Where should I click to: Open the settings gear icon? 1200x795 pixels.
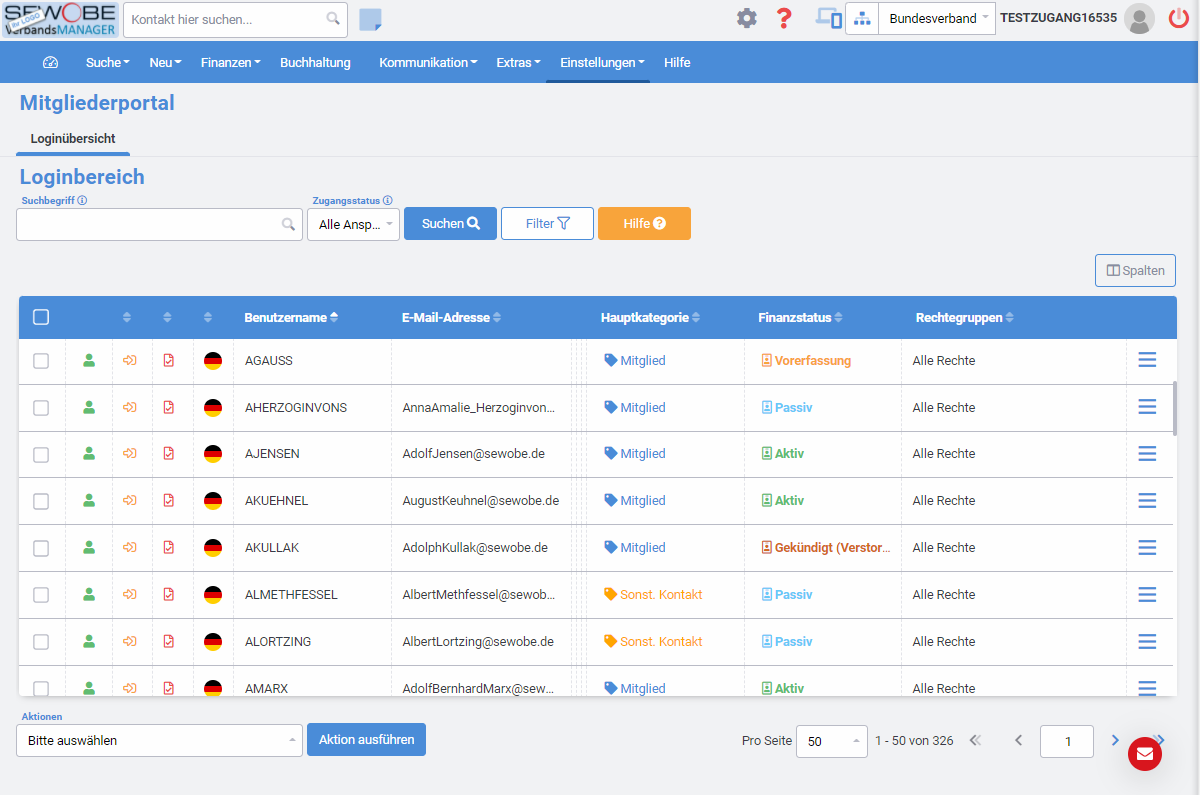[747, 18]
